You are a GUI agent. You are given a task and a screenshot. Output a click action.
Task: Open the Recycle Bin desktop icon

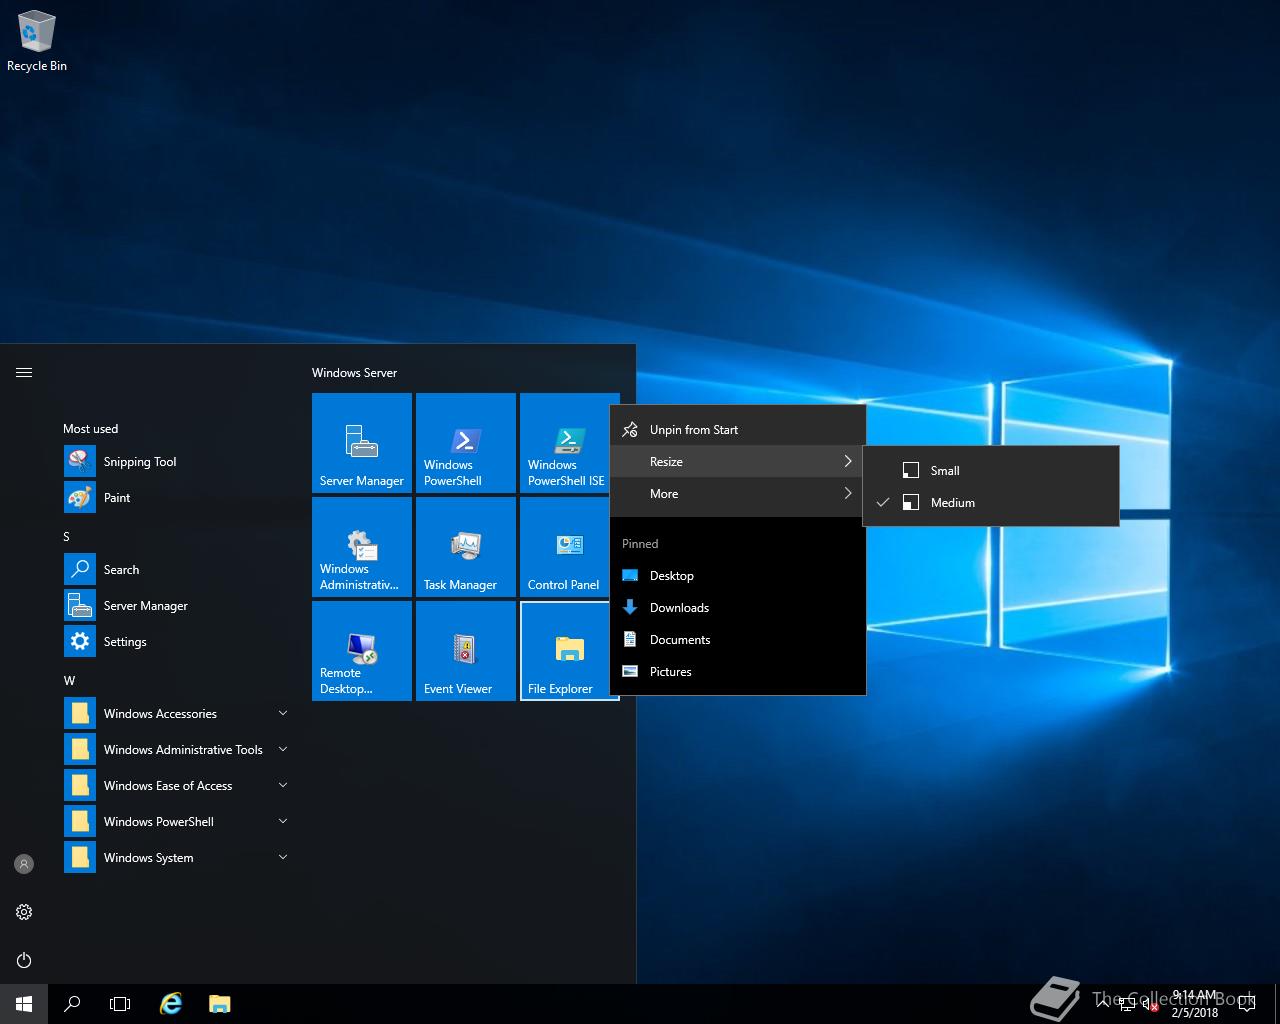tap(37, 41)
